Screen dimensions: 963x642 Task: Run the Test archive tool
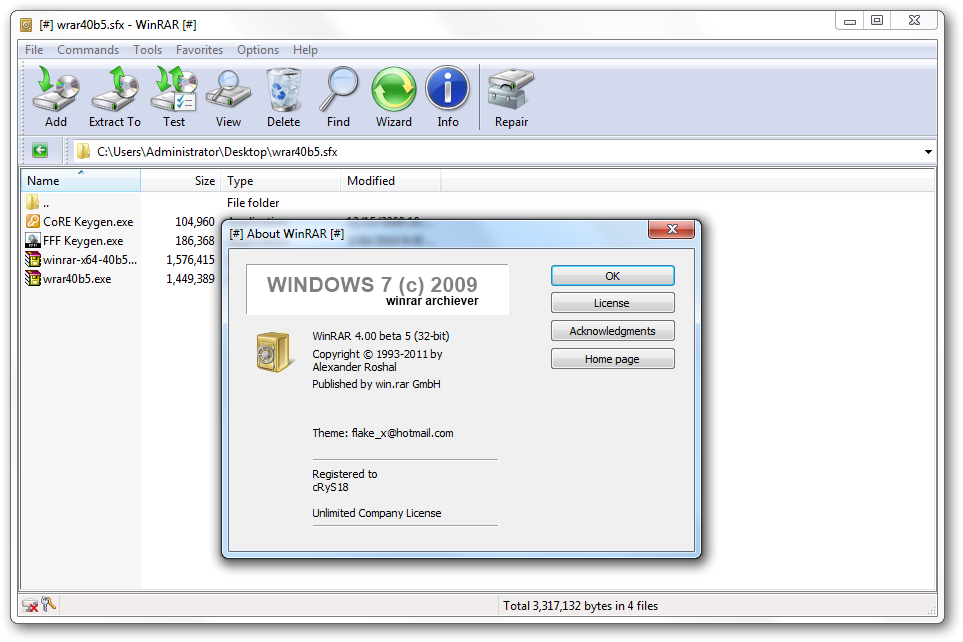pos(174,90)
